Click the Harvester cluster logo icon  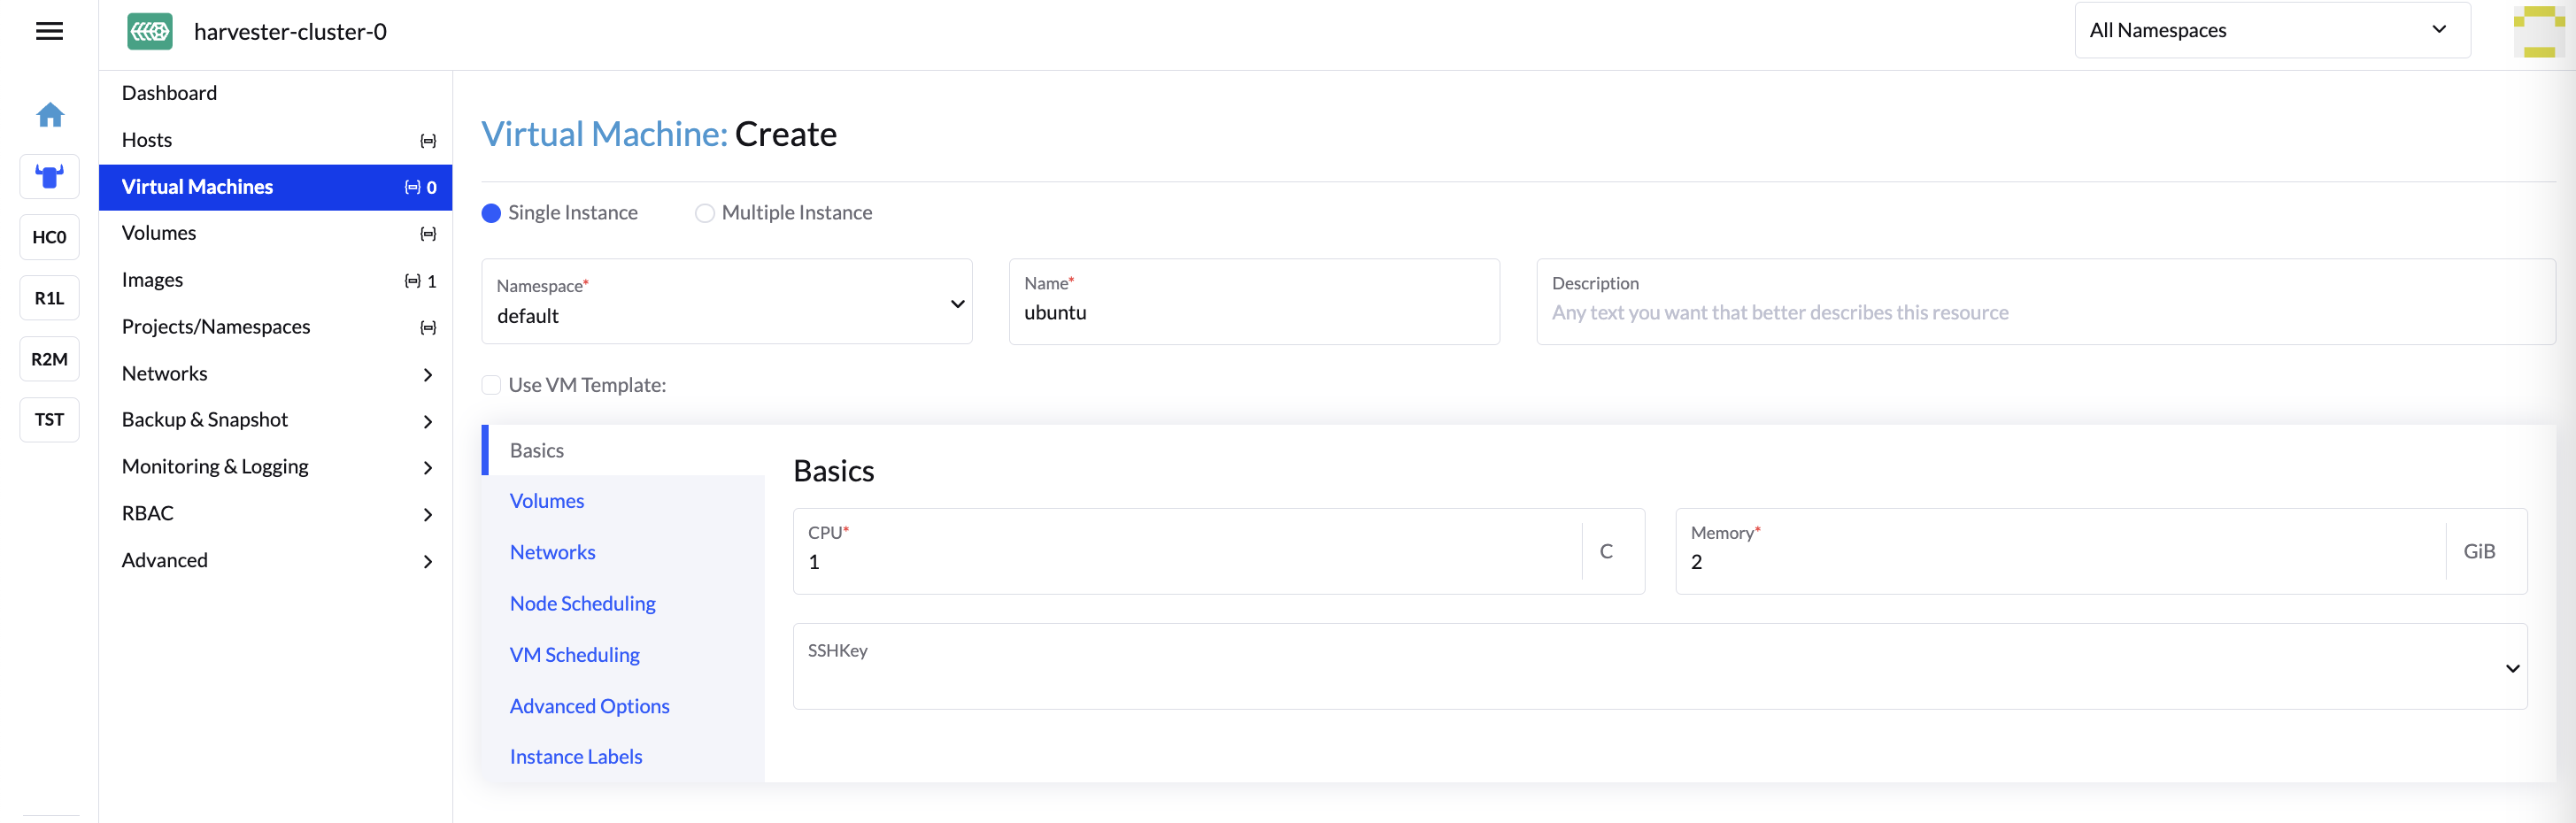point(150,32)
